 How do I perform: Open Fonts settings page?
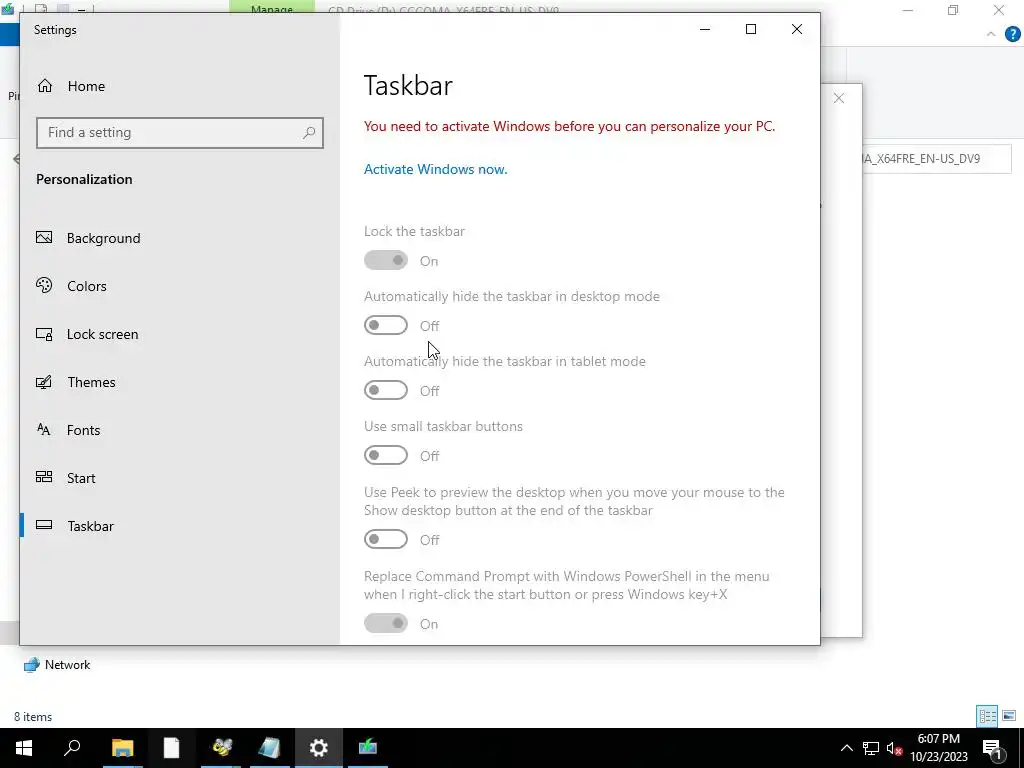click(x=83, y=430)
